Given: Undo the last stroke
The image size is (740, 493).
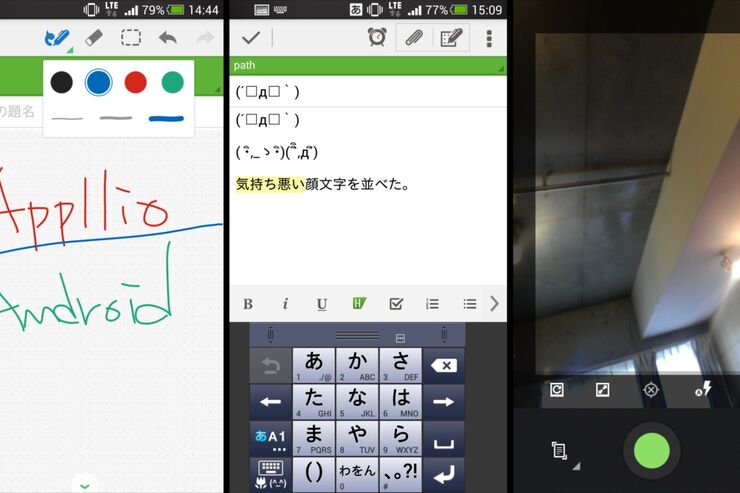Looking at the screenshot, I should click(x=168, y=38).
